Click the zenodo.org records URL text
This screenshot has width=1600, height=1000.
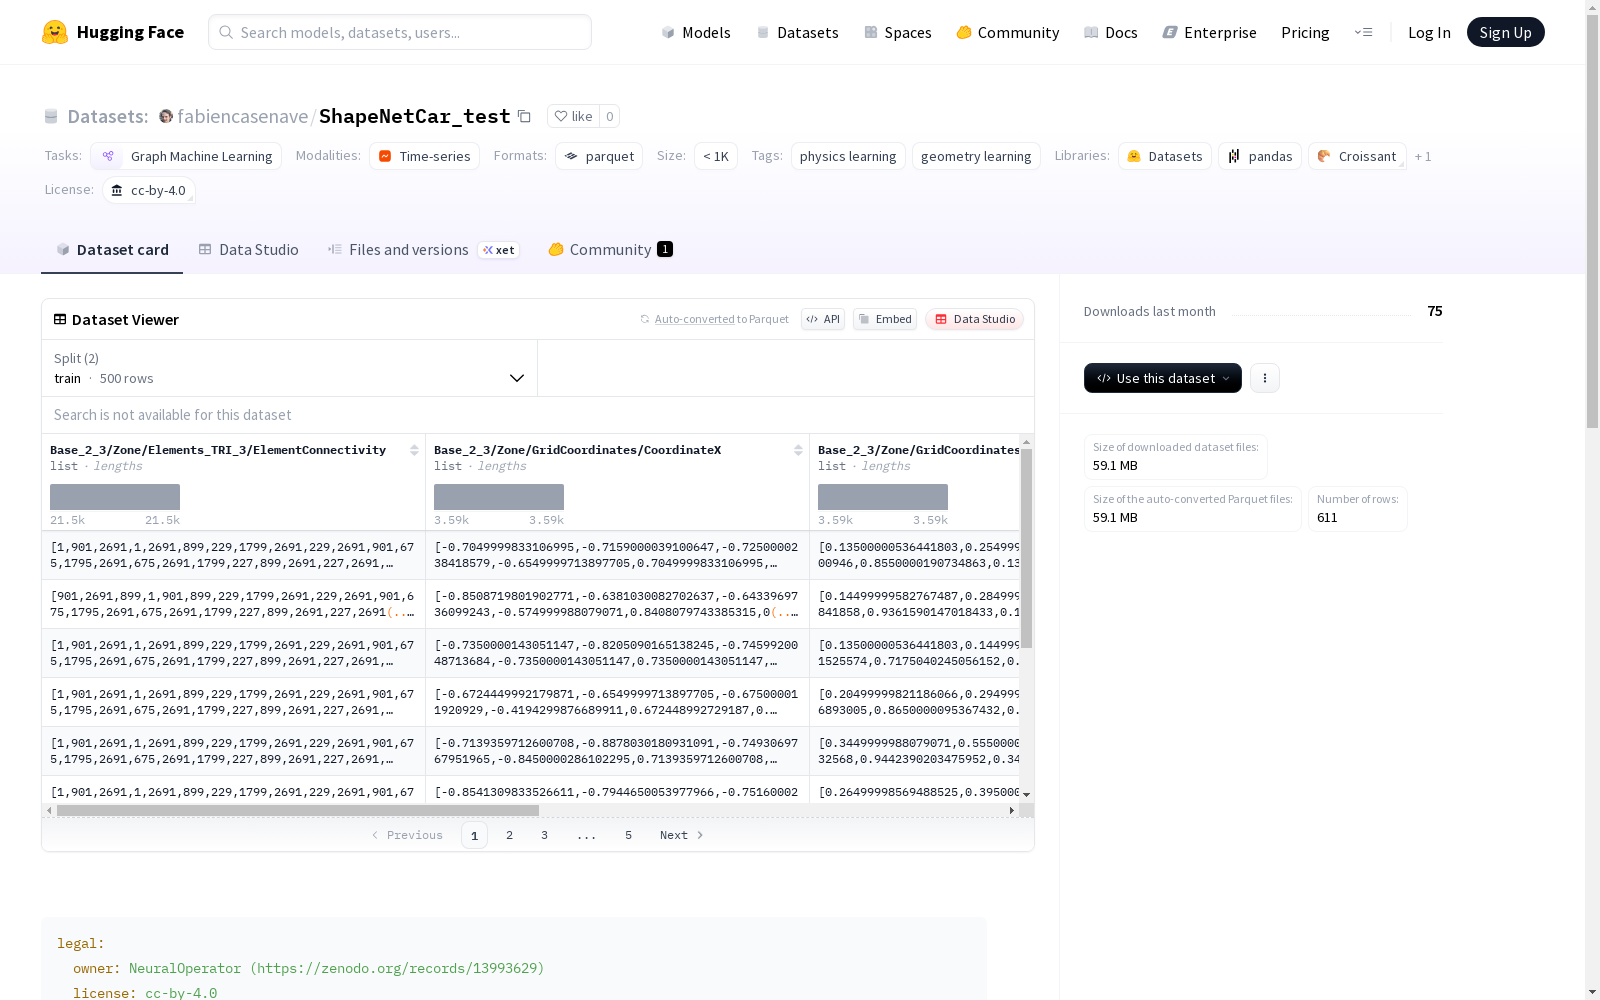[x=397, y=968]
